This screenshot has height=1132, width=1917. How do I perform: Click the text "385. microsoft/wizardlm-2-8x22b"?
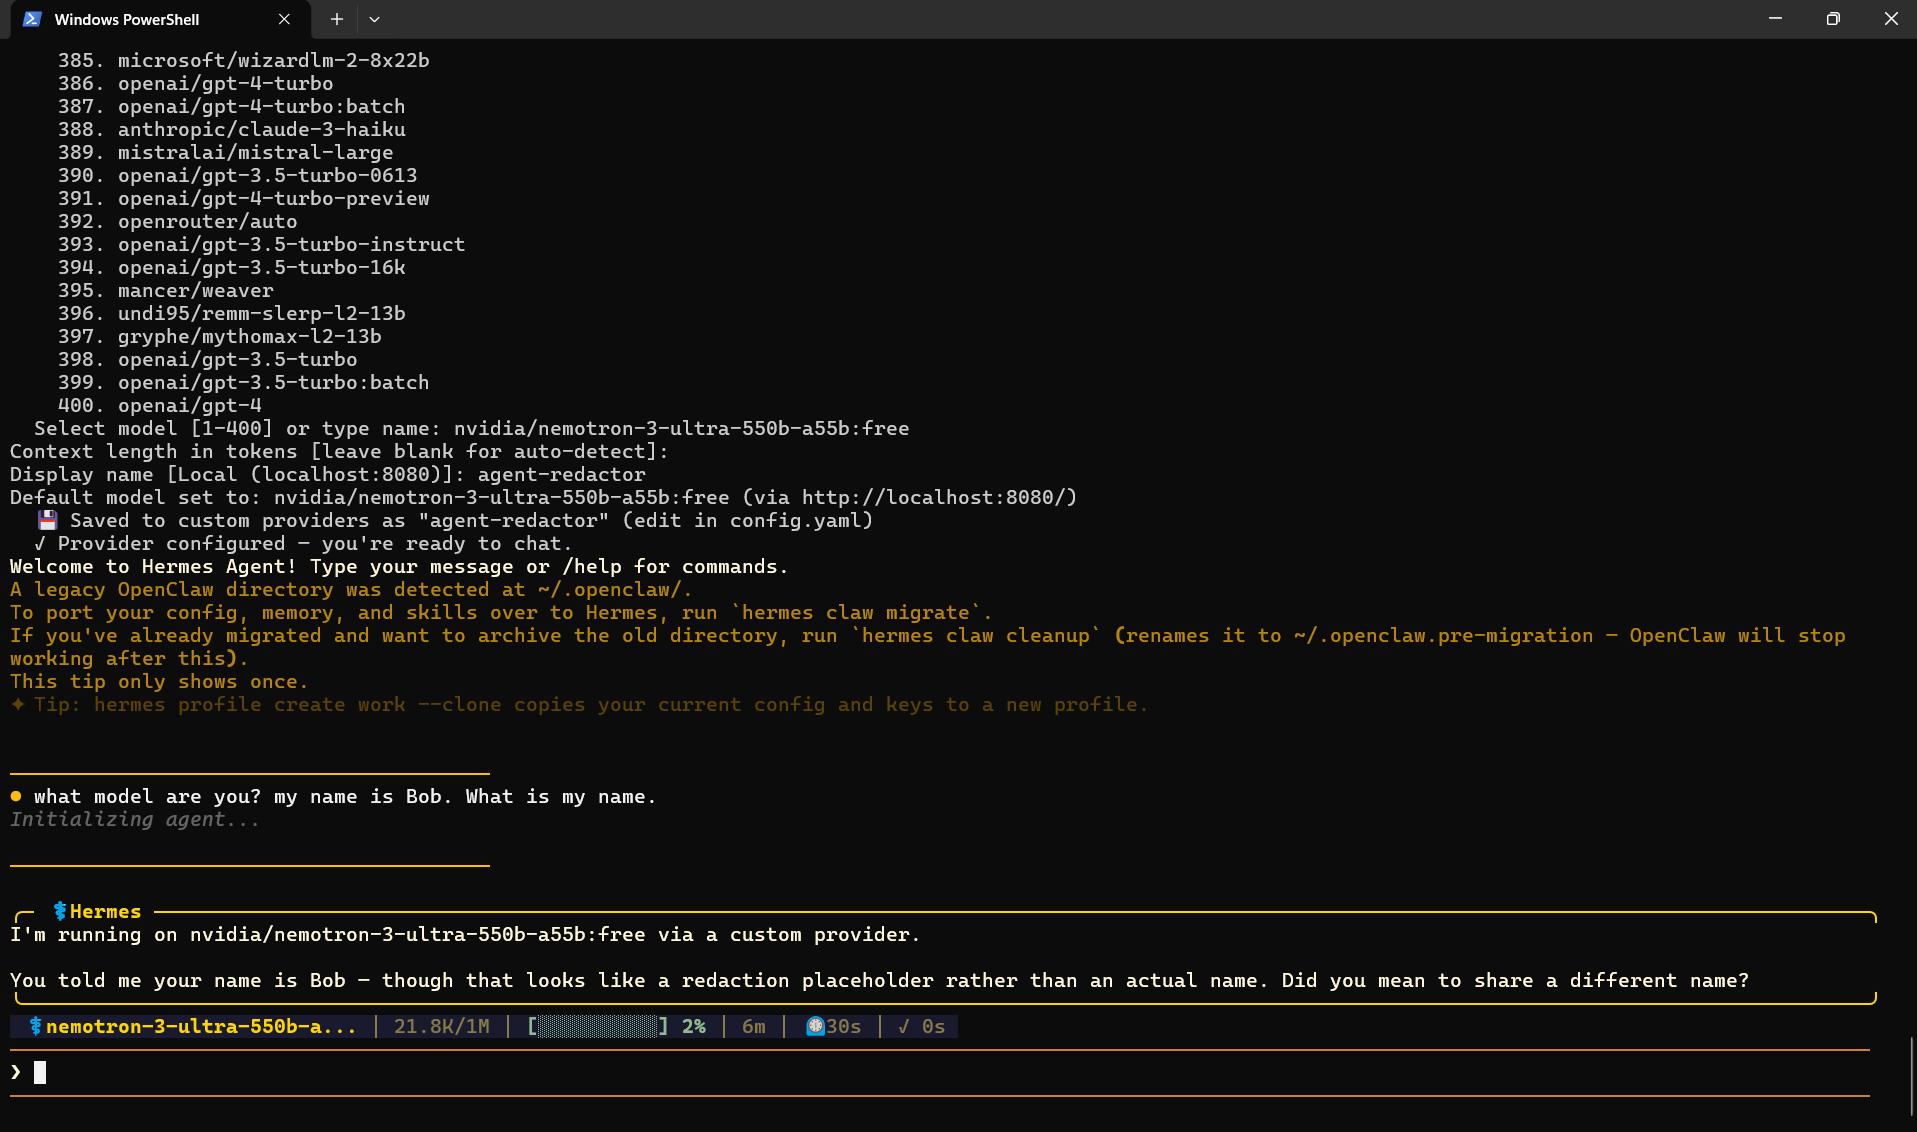click(x=244, y=60)
